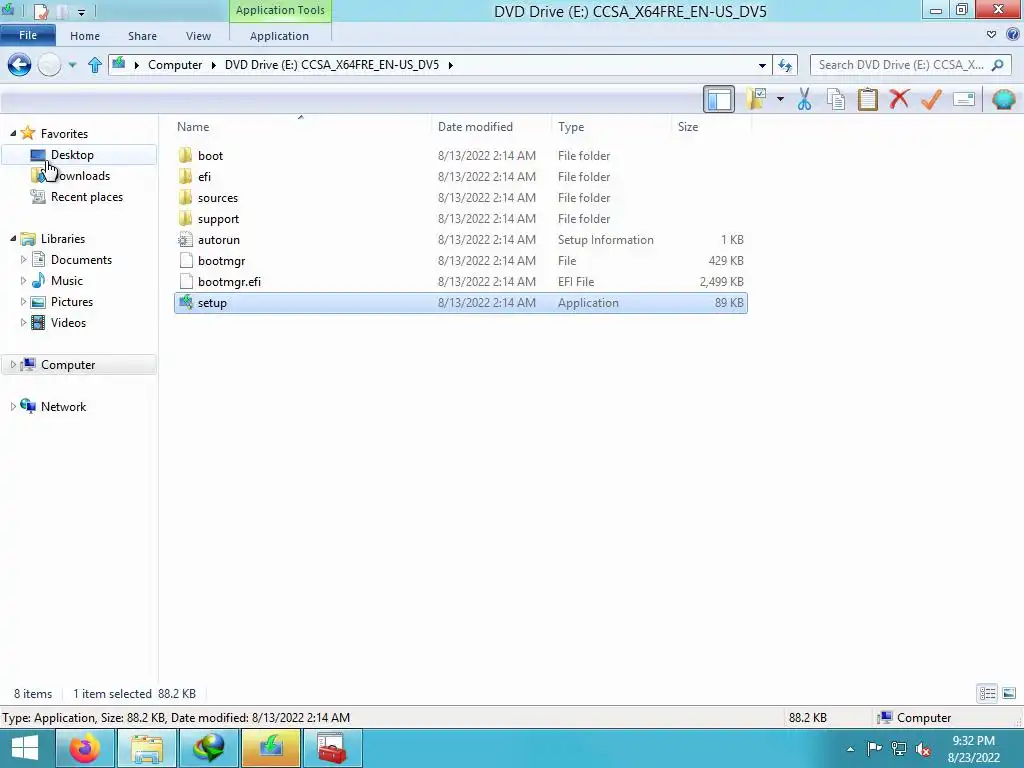Open the teal shell icon in toolbar
Viewport: 1024px width, 768px height.
click(1003, 99)
